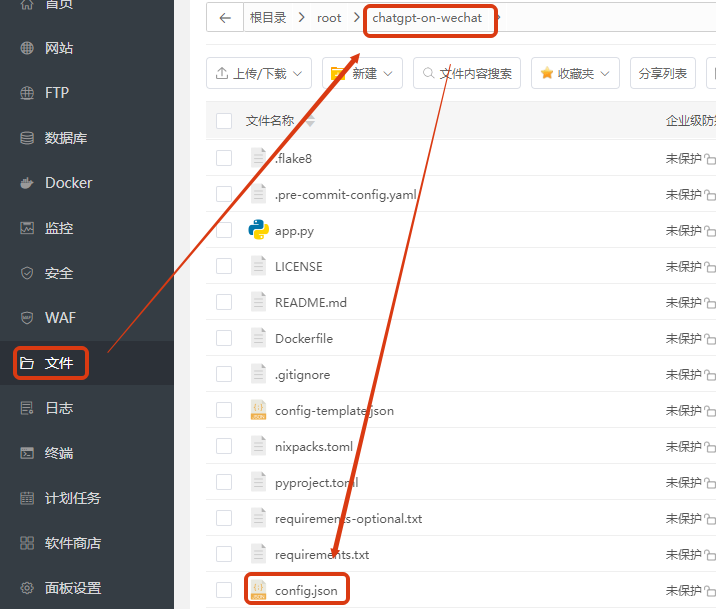Viewport: 716px width, 609px height.
Task: Open the requirements.txt file link
Action: pyautogui.click(x=322, y=554)
